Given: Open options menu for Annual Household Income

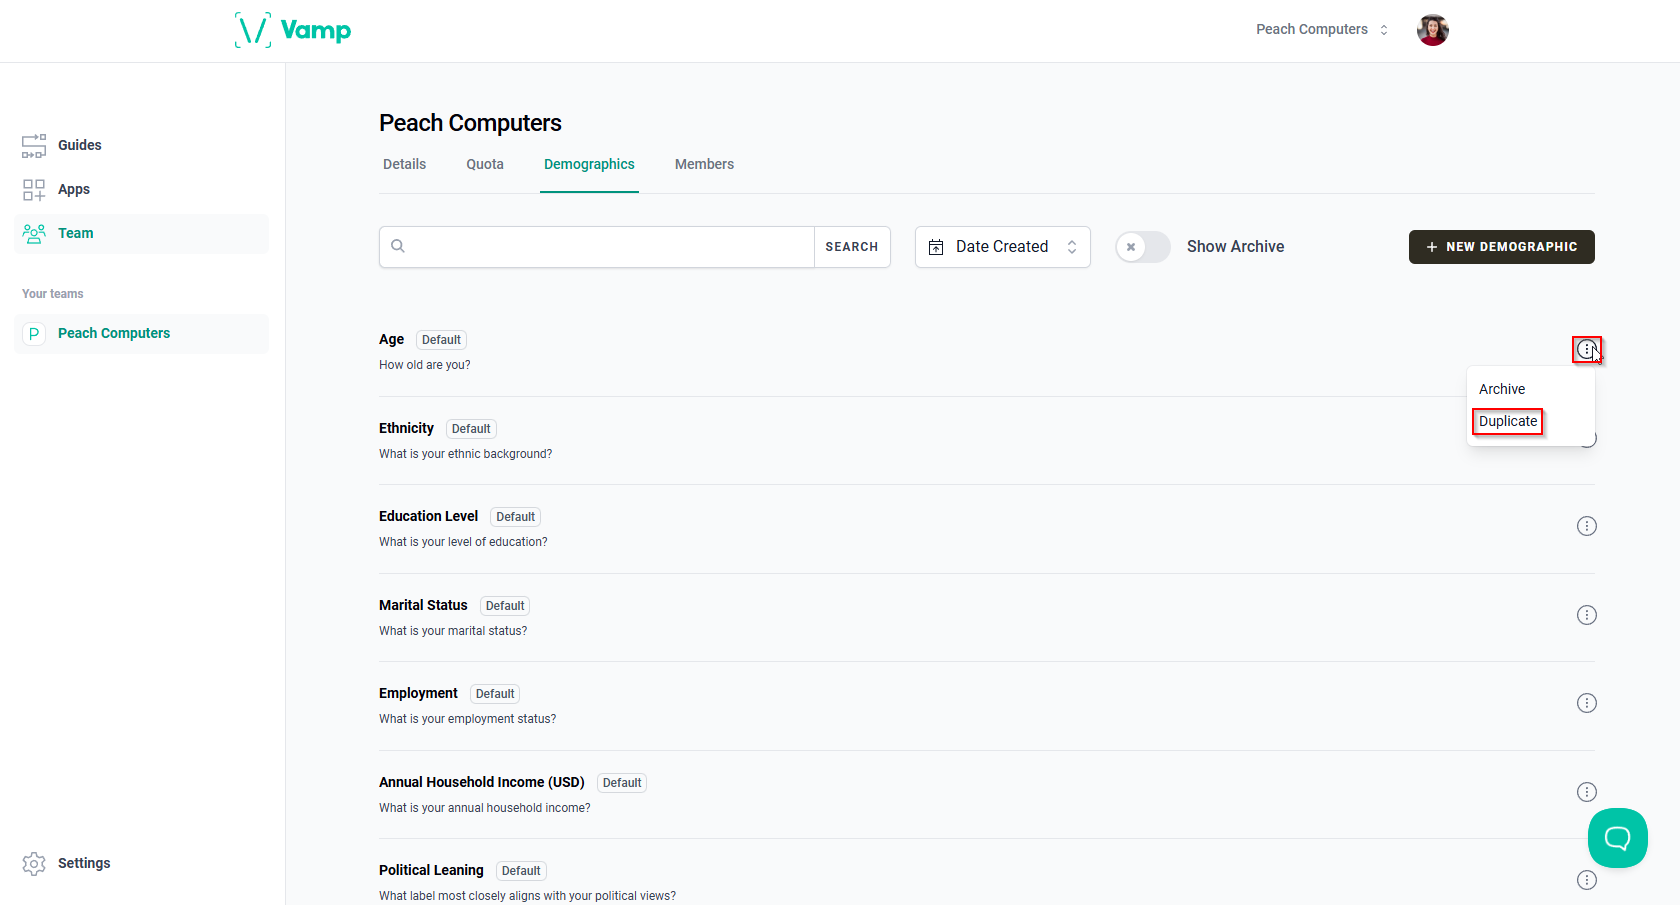Looking at the screenshot, I should pyautogui.click(x=1587, y=792).
